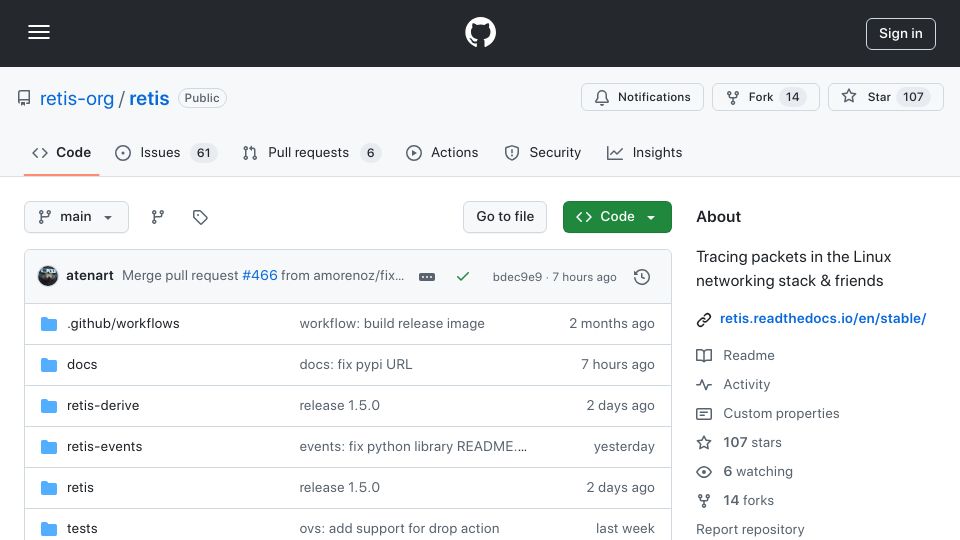Open commit bdec9e9
Screen dimensions: 960x540
(x=517, y=277)
